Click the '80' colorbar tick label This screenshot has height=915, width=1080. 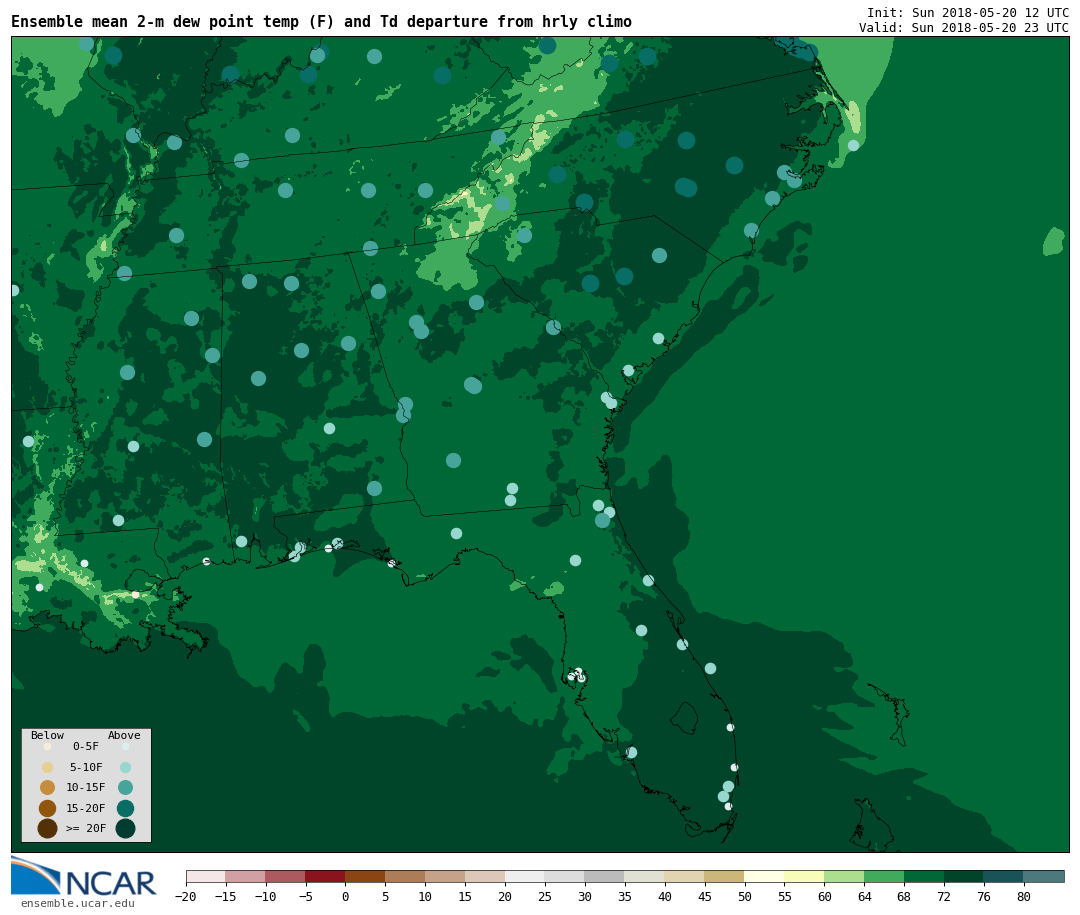[x=1024, y=896]
